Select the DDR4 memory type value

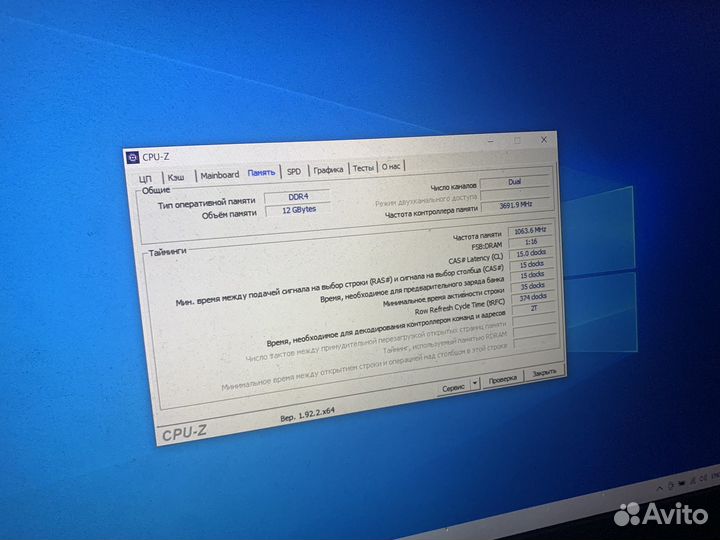click(298, 197)
